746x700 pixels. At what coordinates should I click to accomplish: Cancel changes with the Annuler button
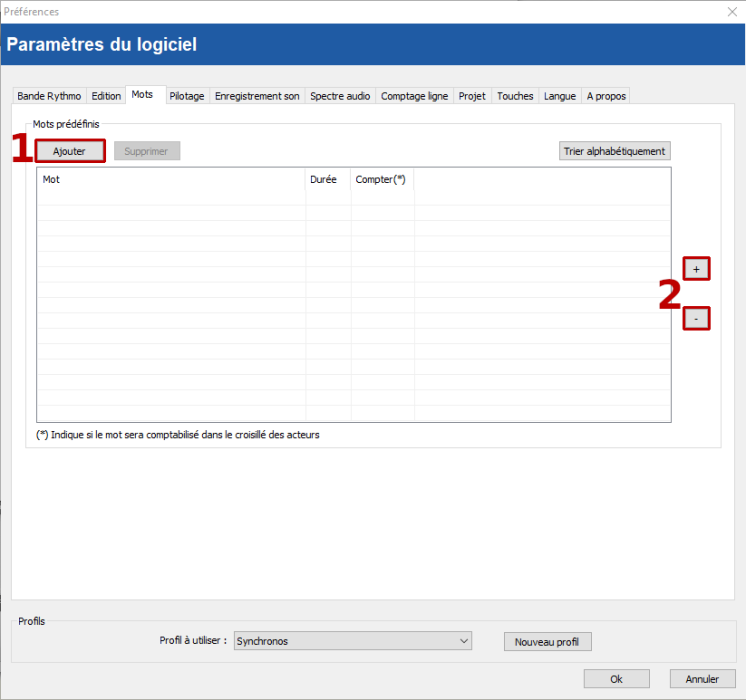click(x=702, y=679)
